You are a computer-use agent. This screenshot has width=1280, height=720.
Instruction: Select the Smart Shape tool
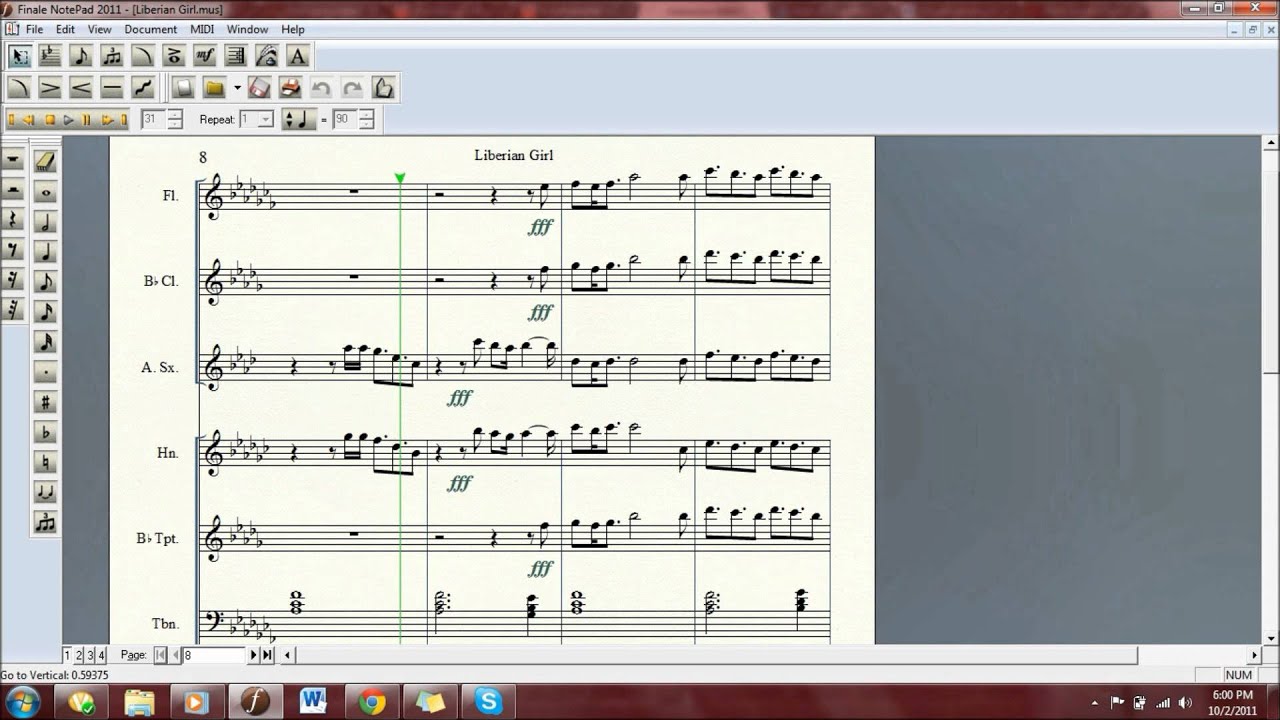point(143,55)
